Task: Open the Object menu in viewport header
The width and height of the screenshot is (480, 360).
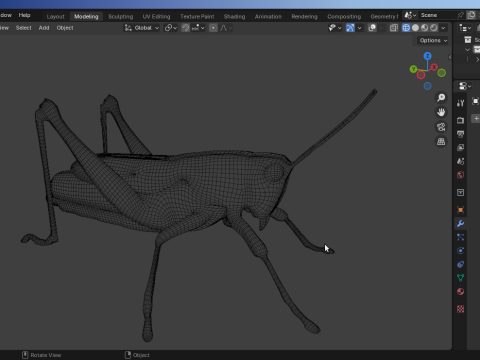Action: click(x=65, y=28)
